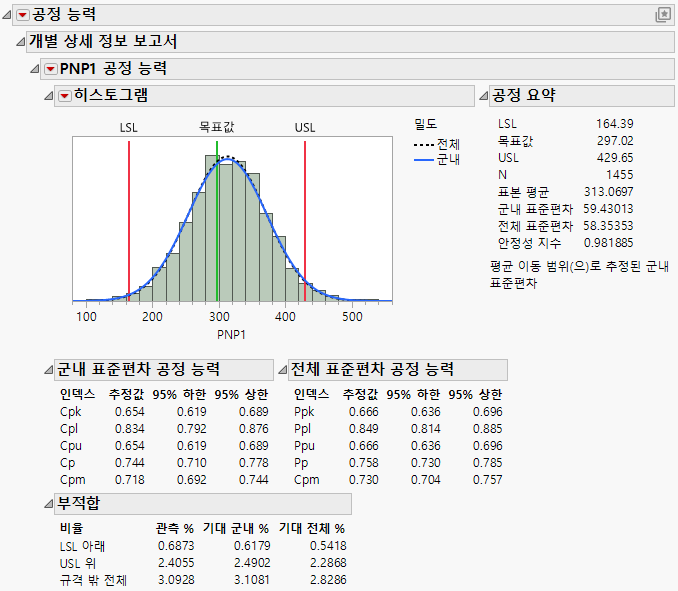Click the Ppl estimate 0.849

point(363,429)
